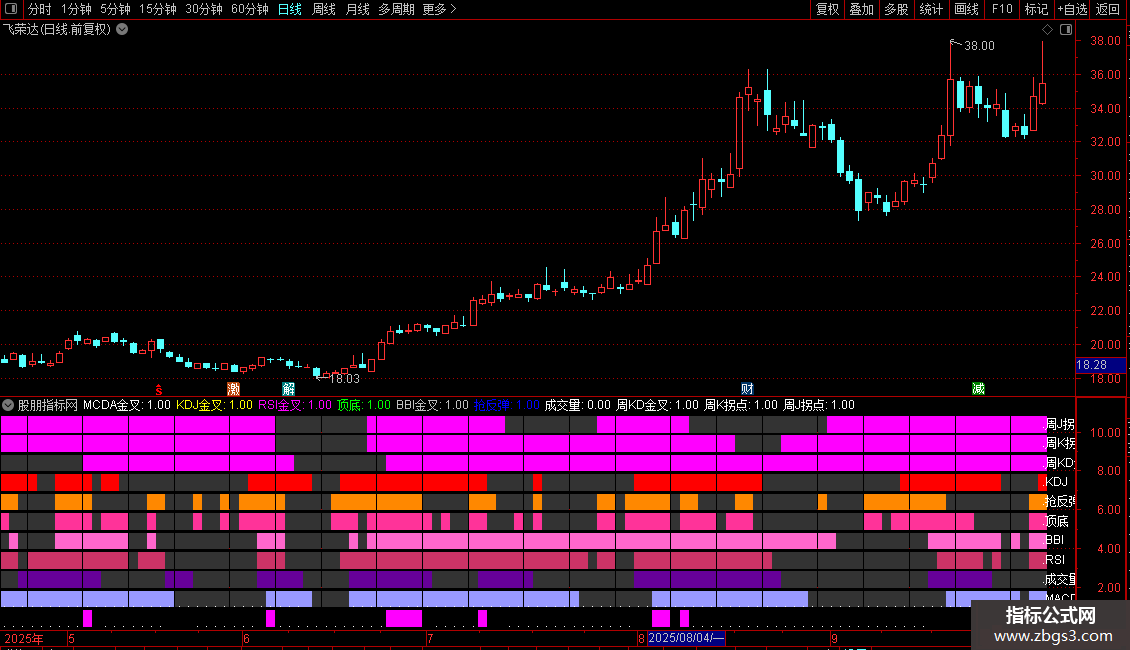Click the red $ event marker
Image resolution: width=1130 pixels, height=650 pixels.
[x=159, y=389]
